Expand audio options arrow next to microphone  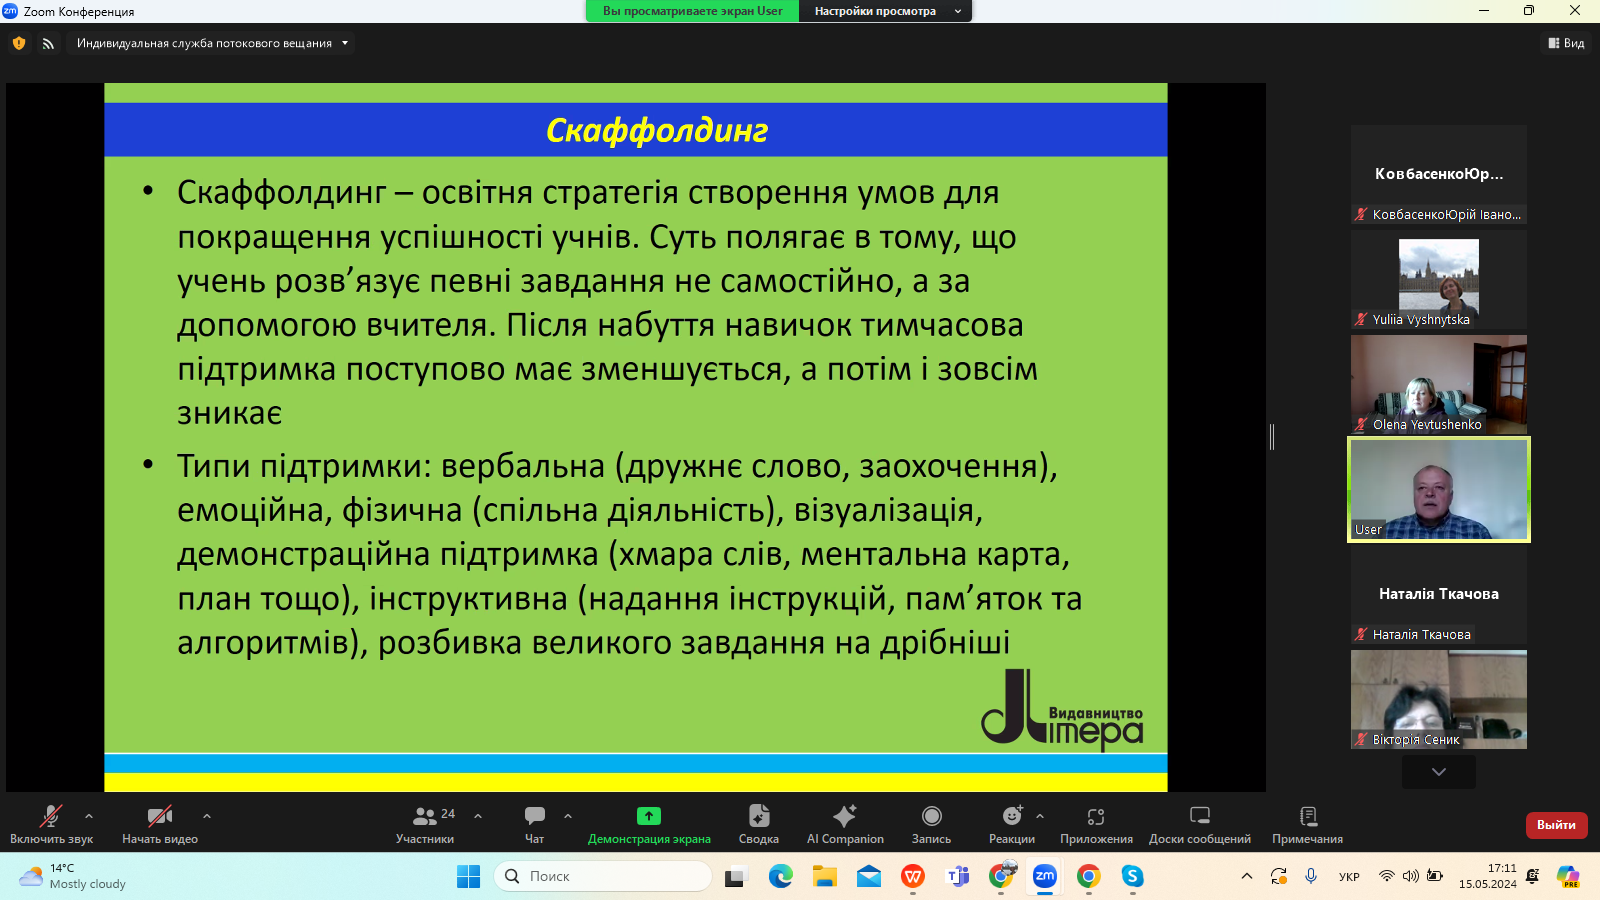pyautogui.click(x=89, y=816)
